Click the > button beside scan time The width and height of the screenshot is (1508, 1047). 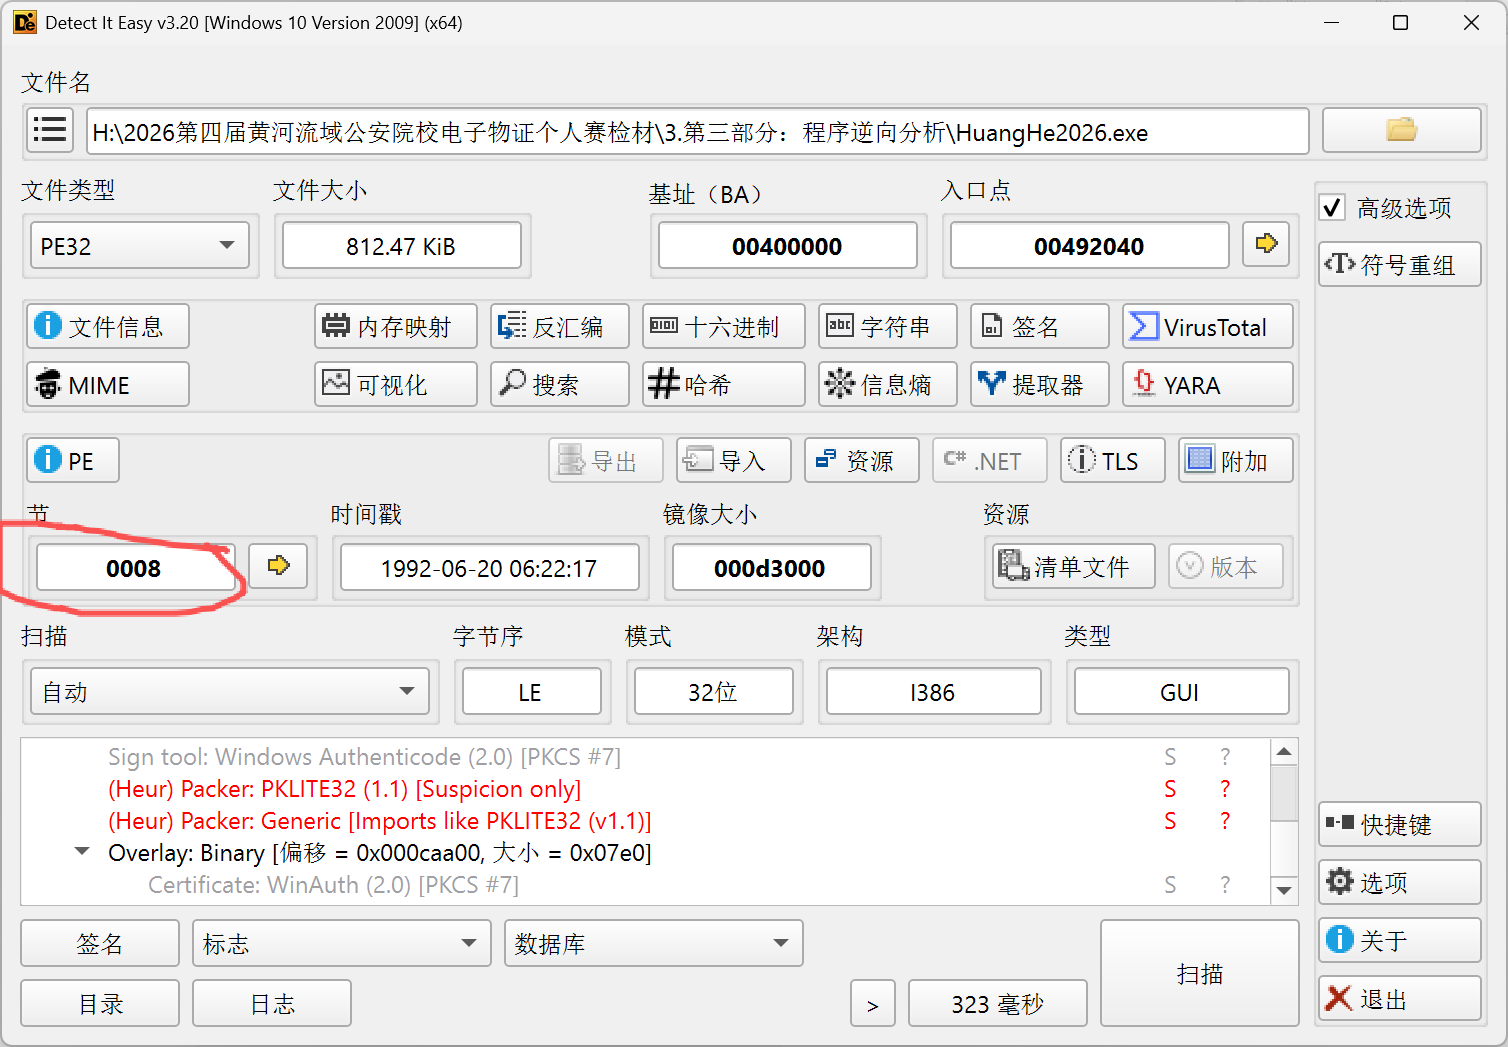click(x=873, y=1003)
